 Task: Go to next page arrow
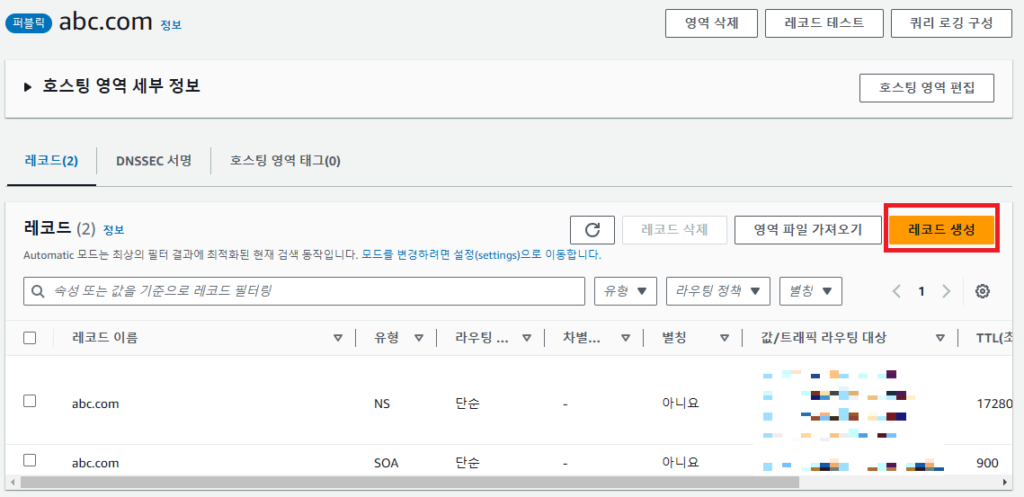[x=946, y=291]
